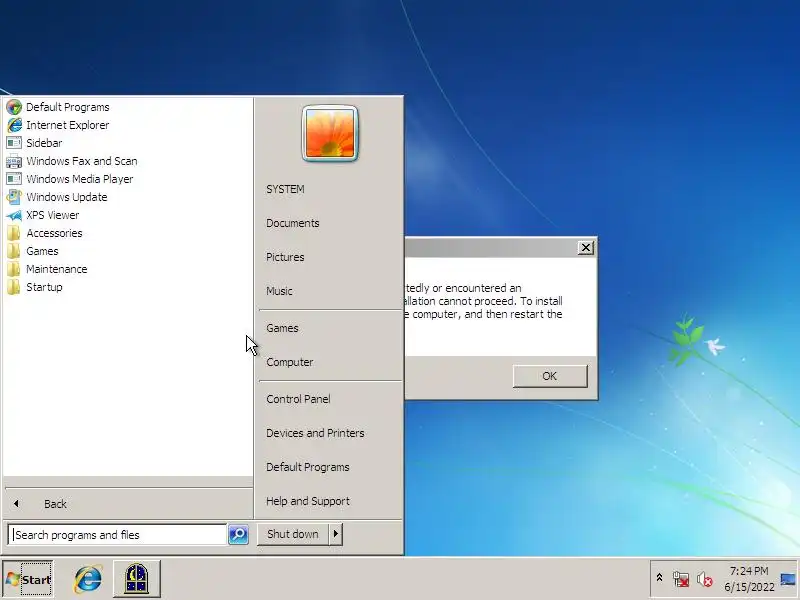Open Internet Explorer from the taskbar

(88, 579)
